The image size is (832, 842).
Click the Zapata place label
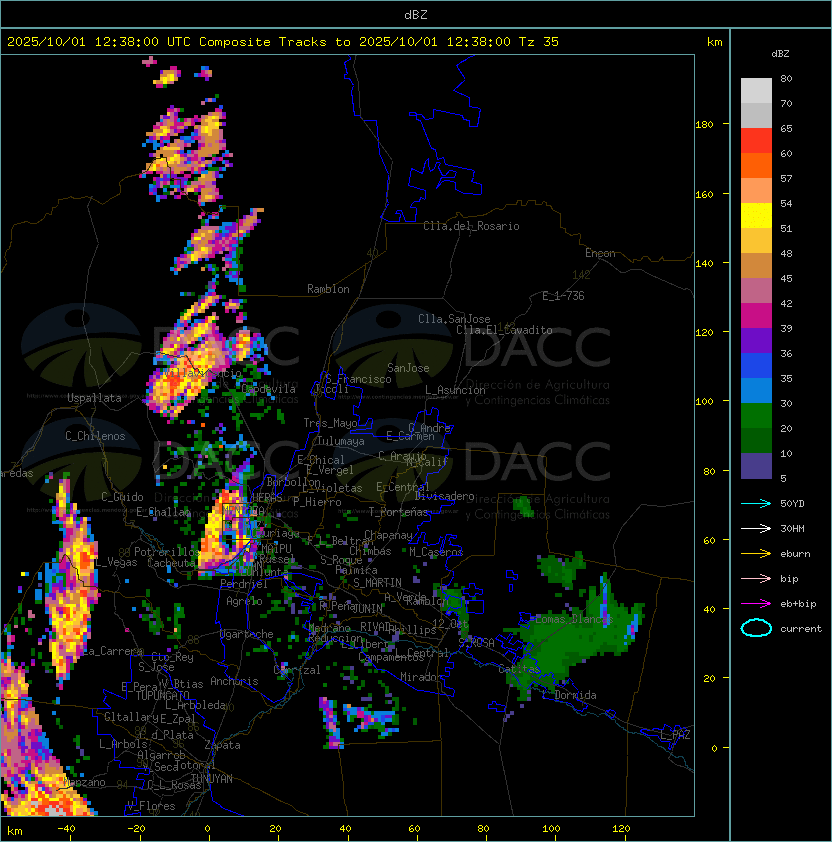click(x=222, y=745)
